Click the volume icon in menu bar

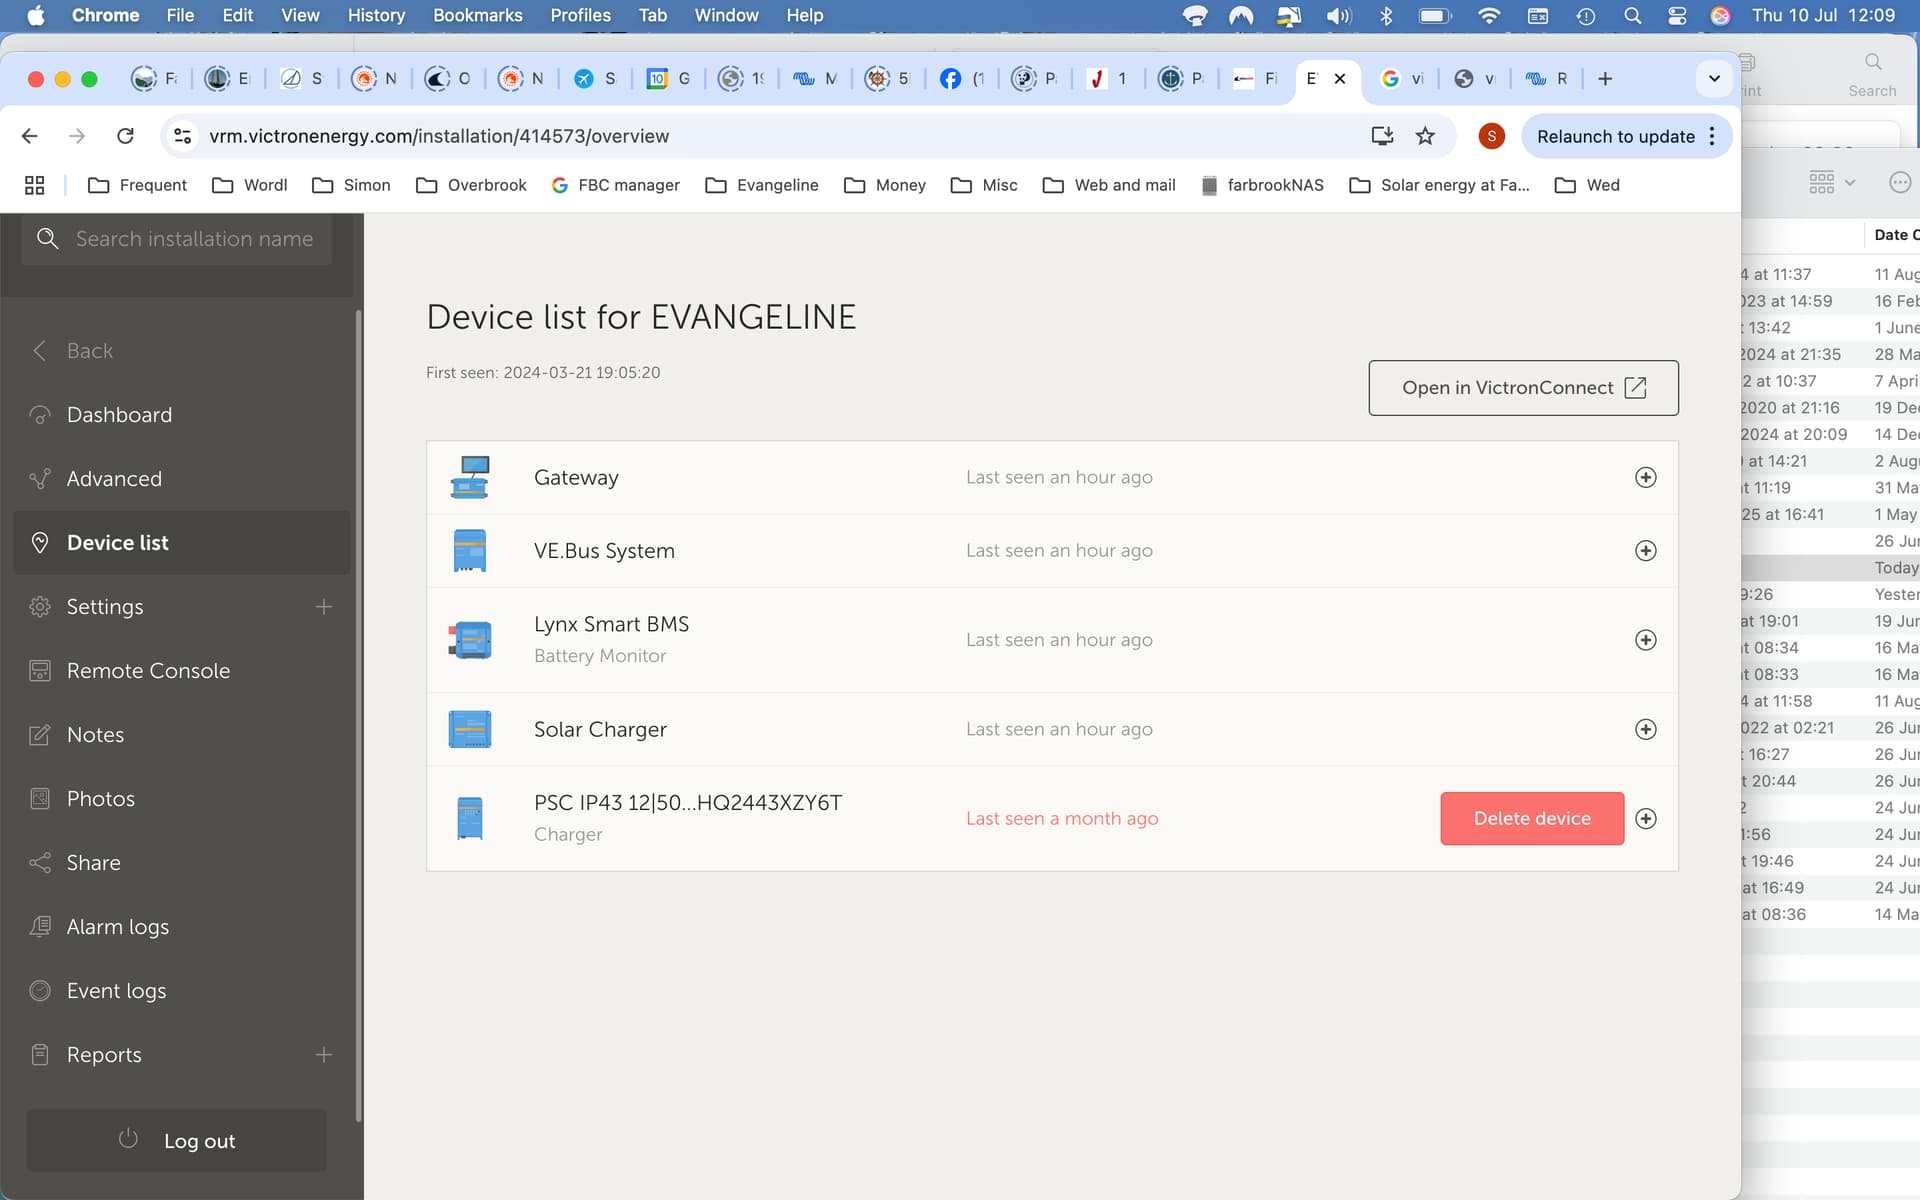(x=1338, y=15)
